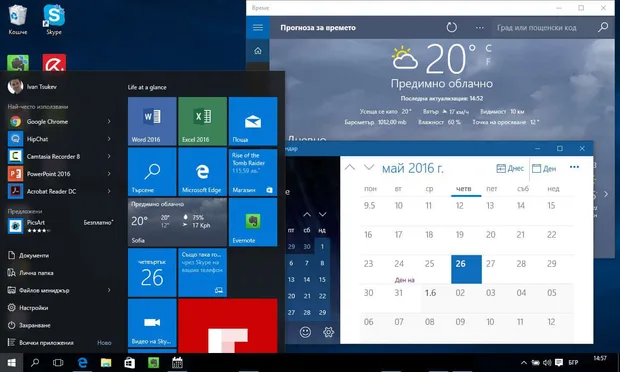Switch temperature to Celsius (C)
The image size is (620, 372).
488,48
